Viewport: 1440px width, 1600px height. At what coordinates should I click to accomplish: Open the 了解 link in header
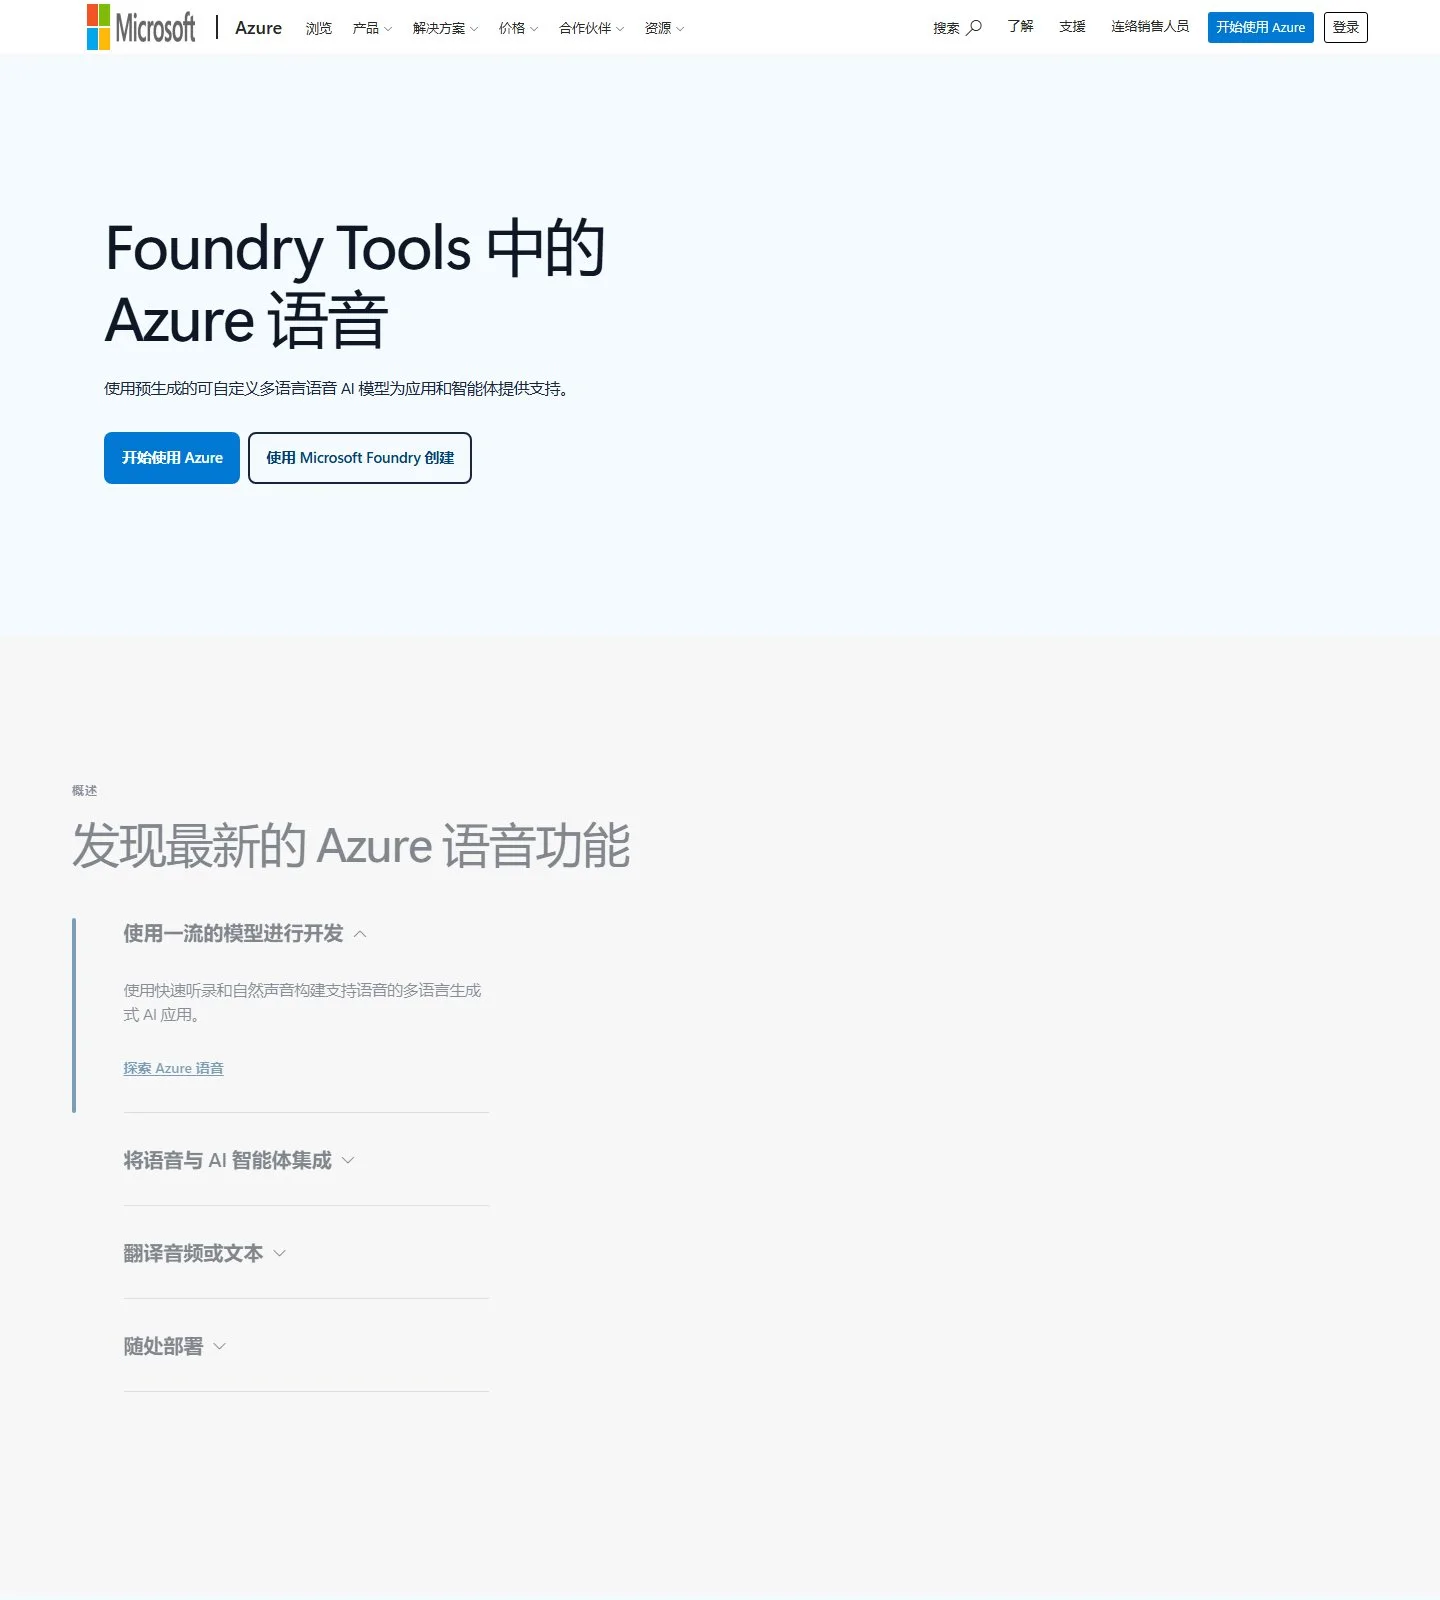tap(1020, 26)
